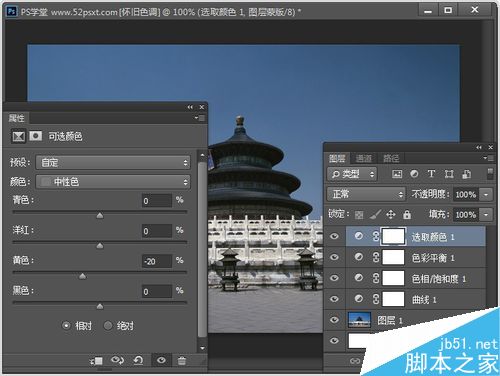The image size is (500, 376).
Task: Select the 相对 (Relative) radio button
Action: click(x=66, y=325)
